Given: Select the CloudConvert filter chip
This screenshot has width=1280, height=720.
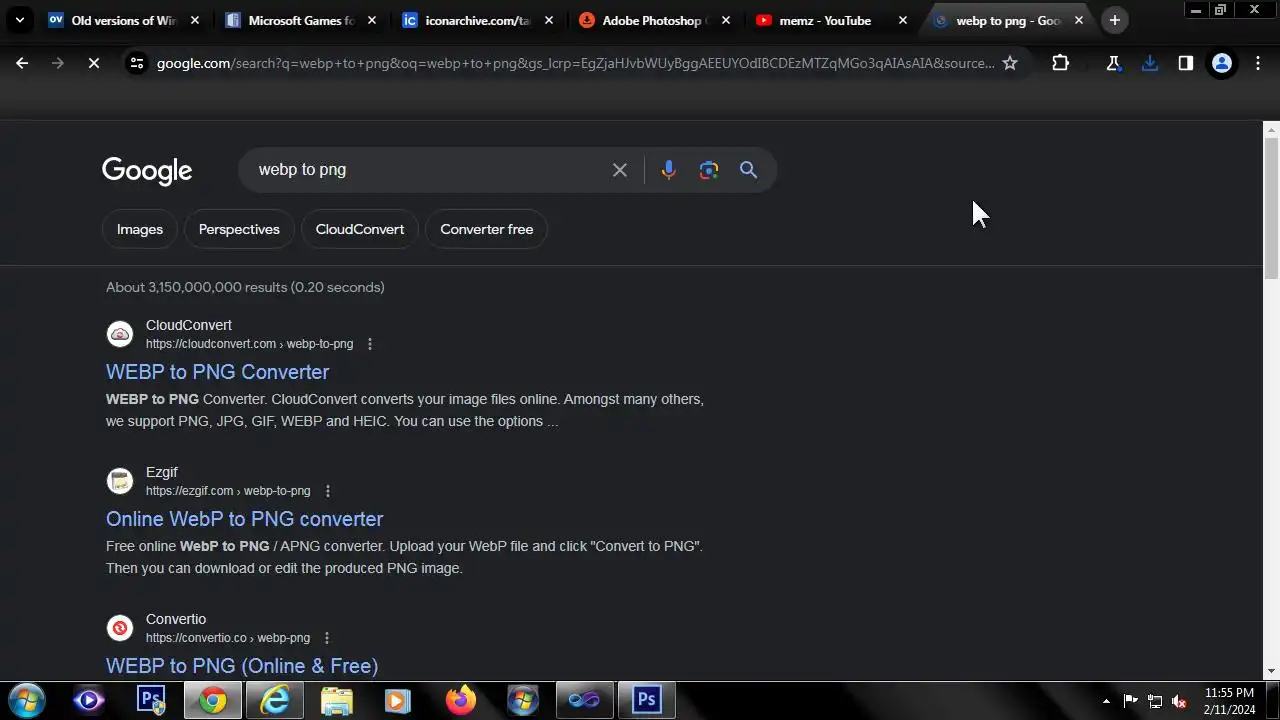Looking at the screenshot, I should (x=360, y=229).
